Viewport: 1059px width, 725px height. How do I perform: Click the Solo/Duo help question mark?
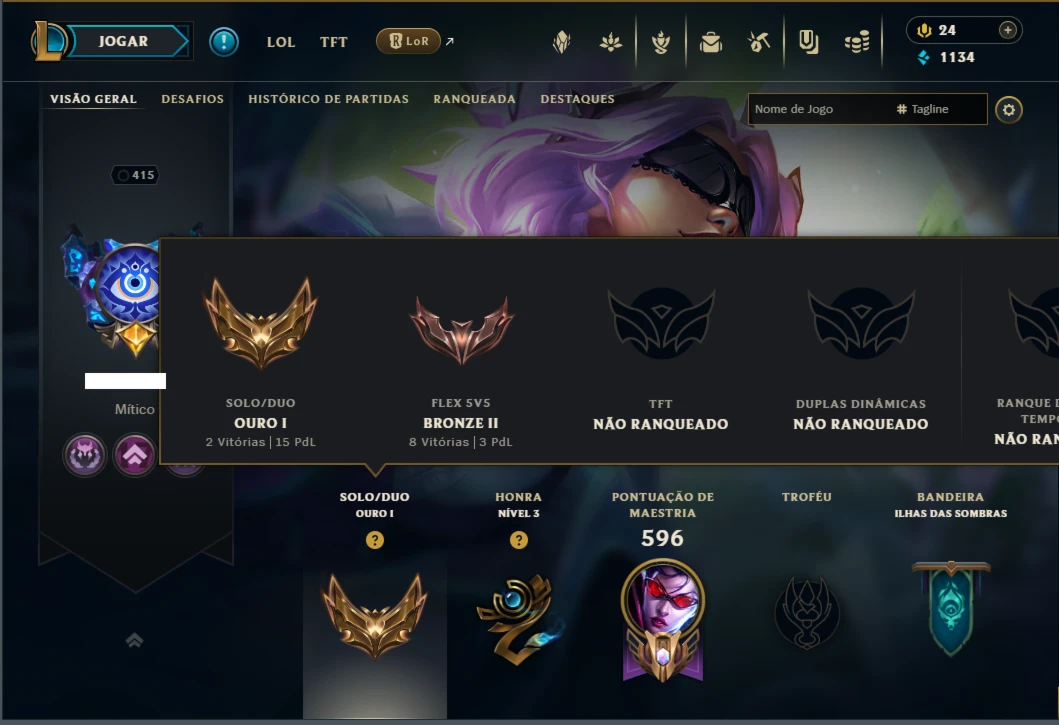pos(375,540)
